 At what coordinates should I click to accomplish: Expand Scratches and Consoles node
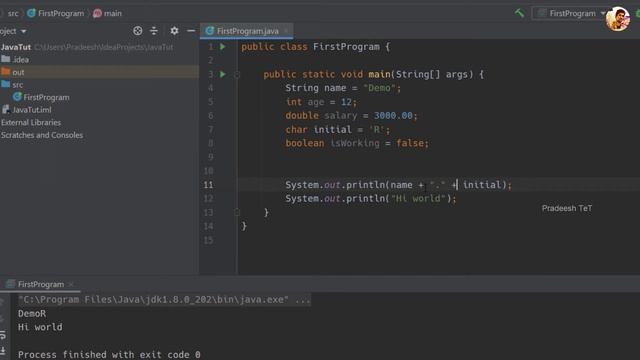[x=42, y=135]
